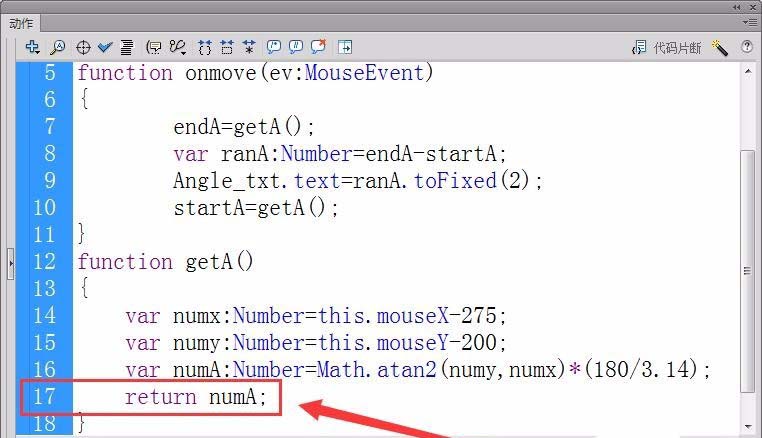Click the scrollbar up arrow

[748, 71]
